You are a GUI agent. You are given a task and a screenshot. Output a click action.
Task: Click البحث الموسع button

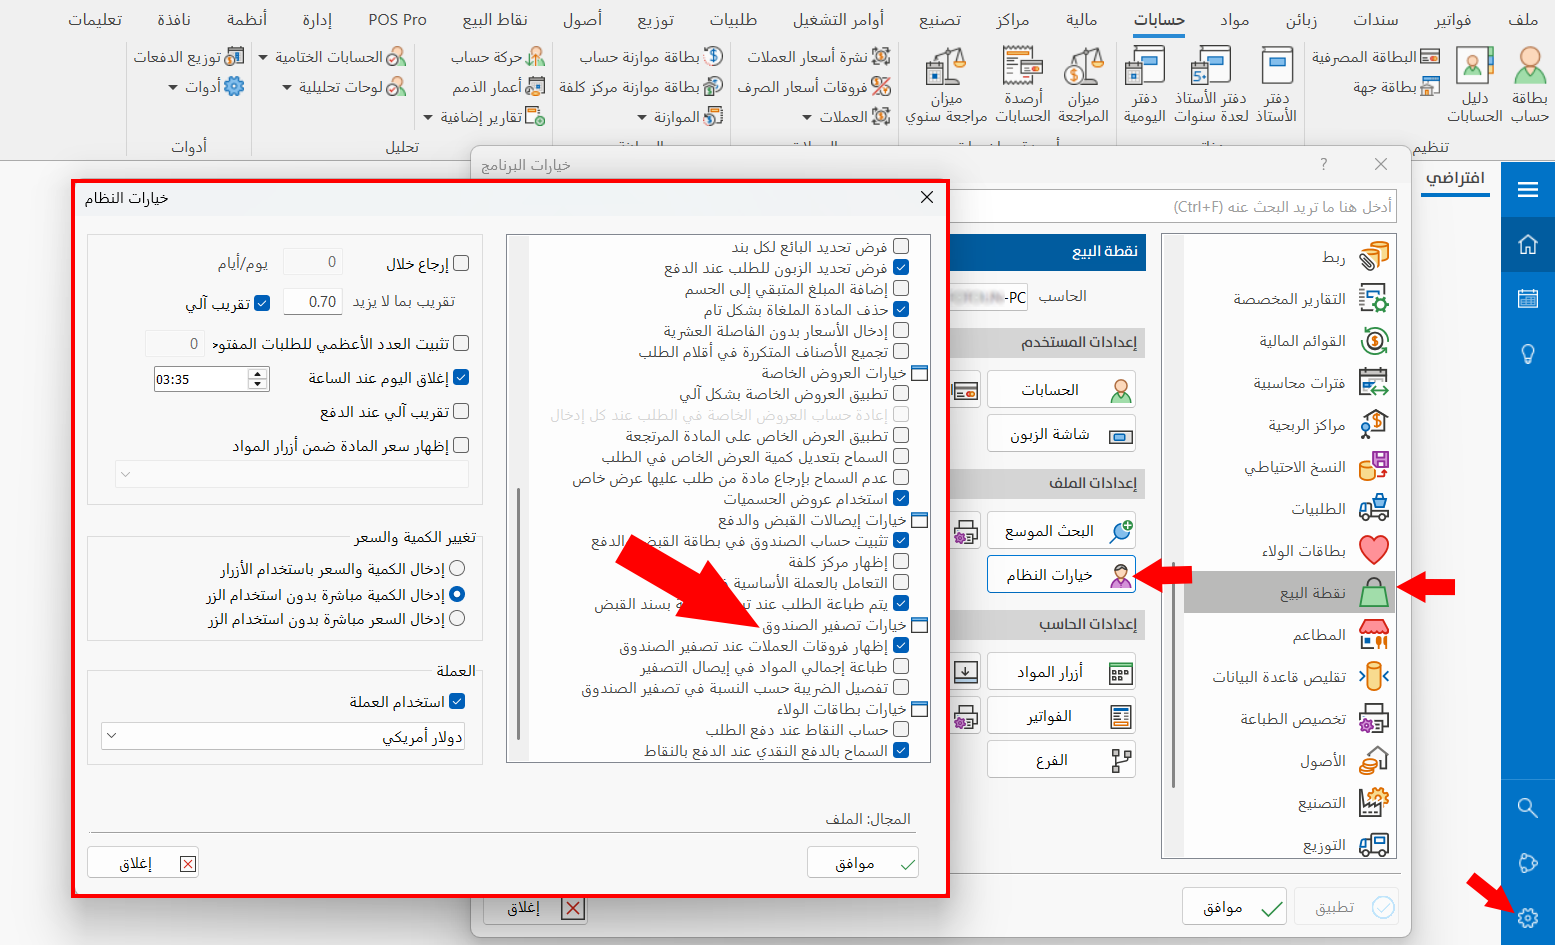(1061, 531)
